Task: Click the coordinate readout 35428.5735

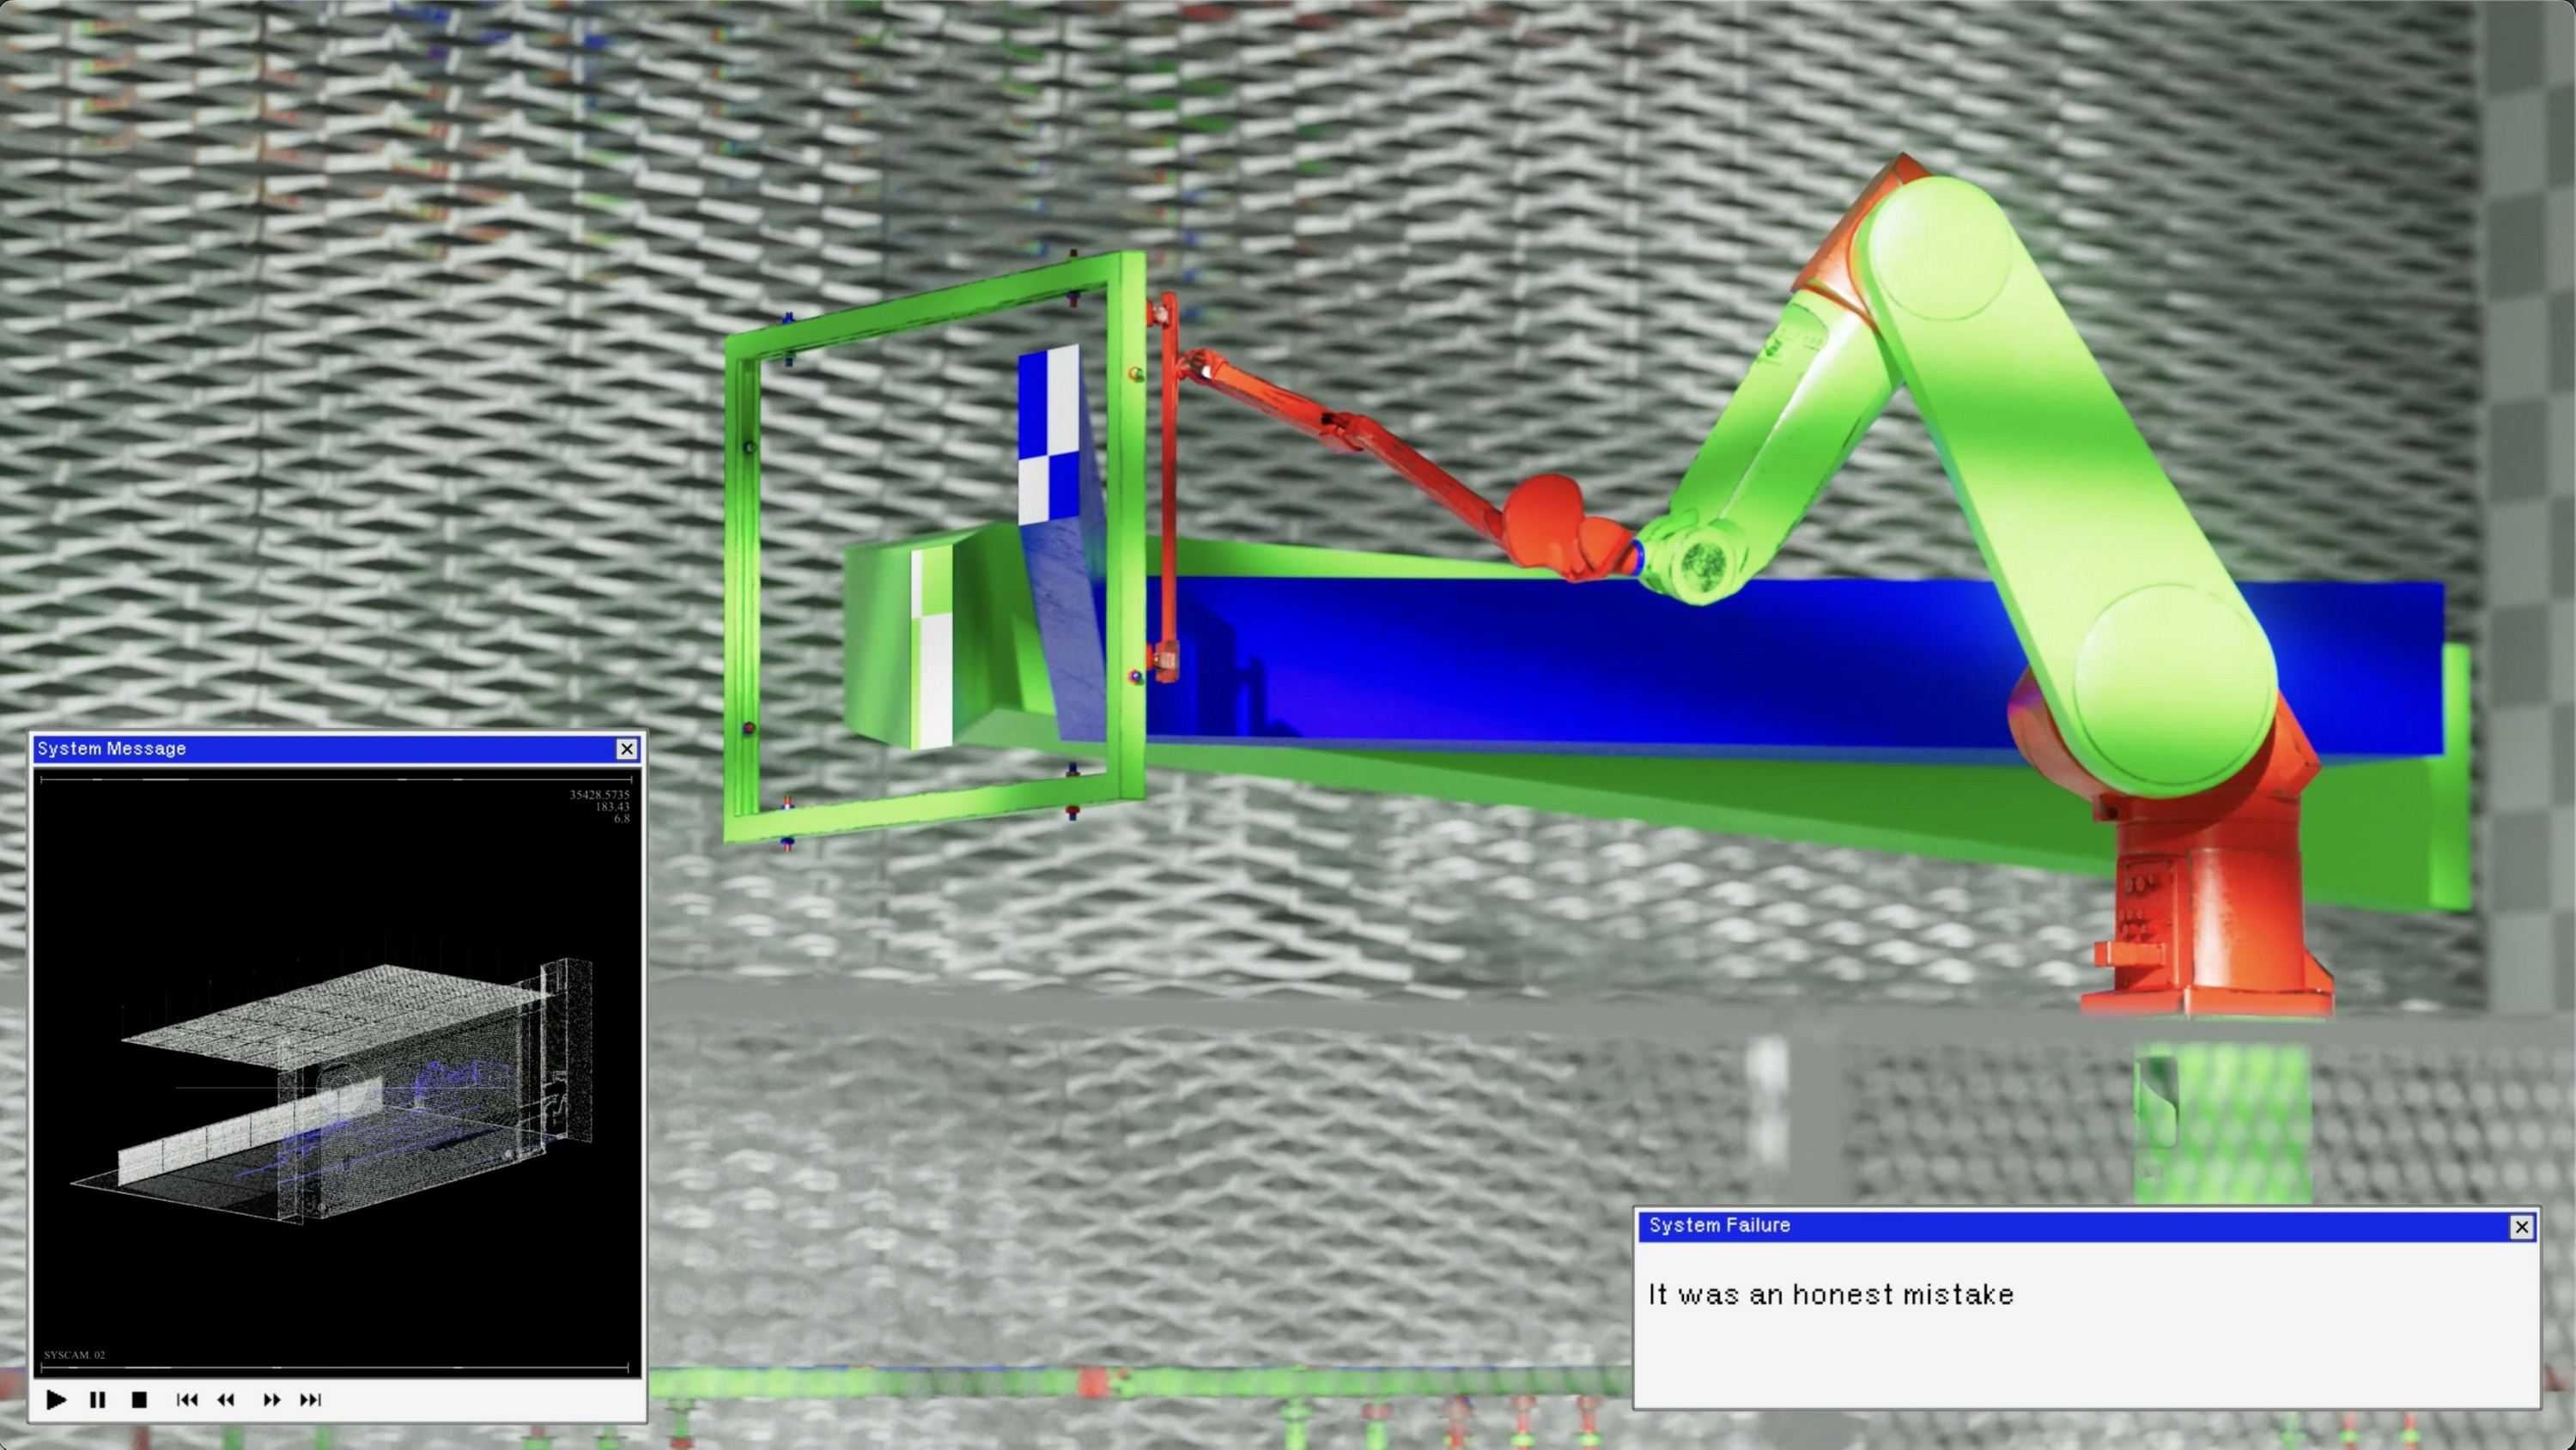Action: [599, 795]
